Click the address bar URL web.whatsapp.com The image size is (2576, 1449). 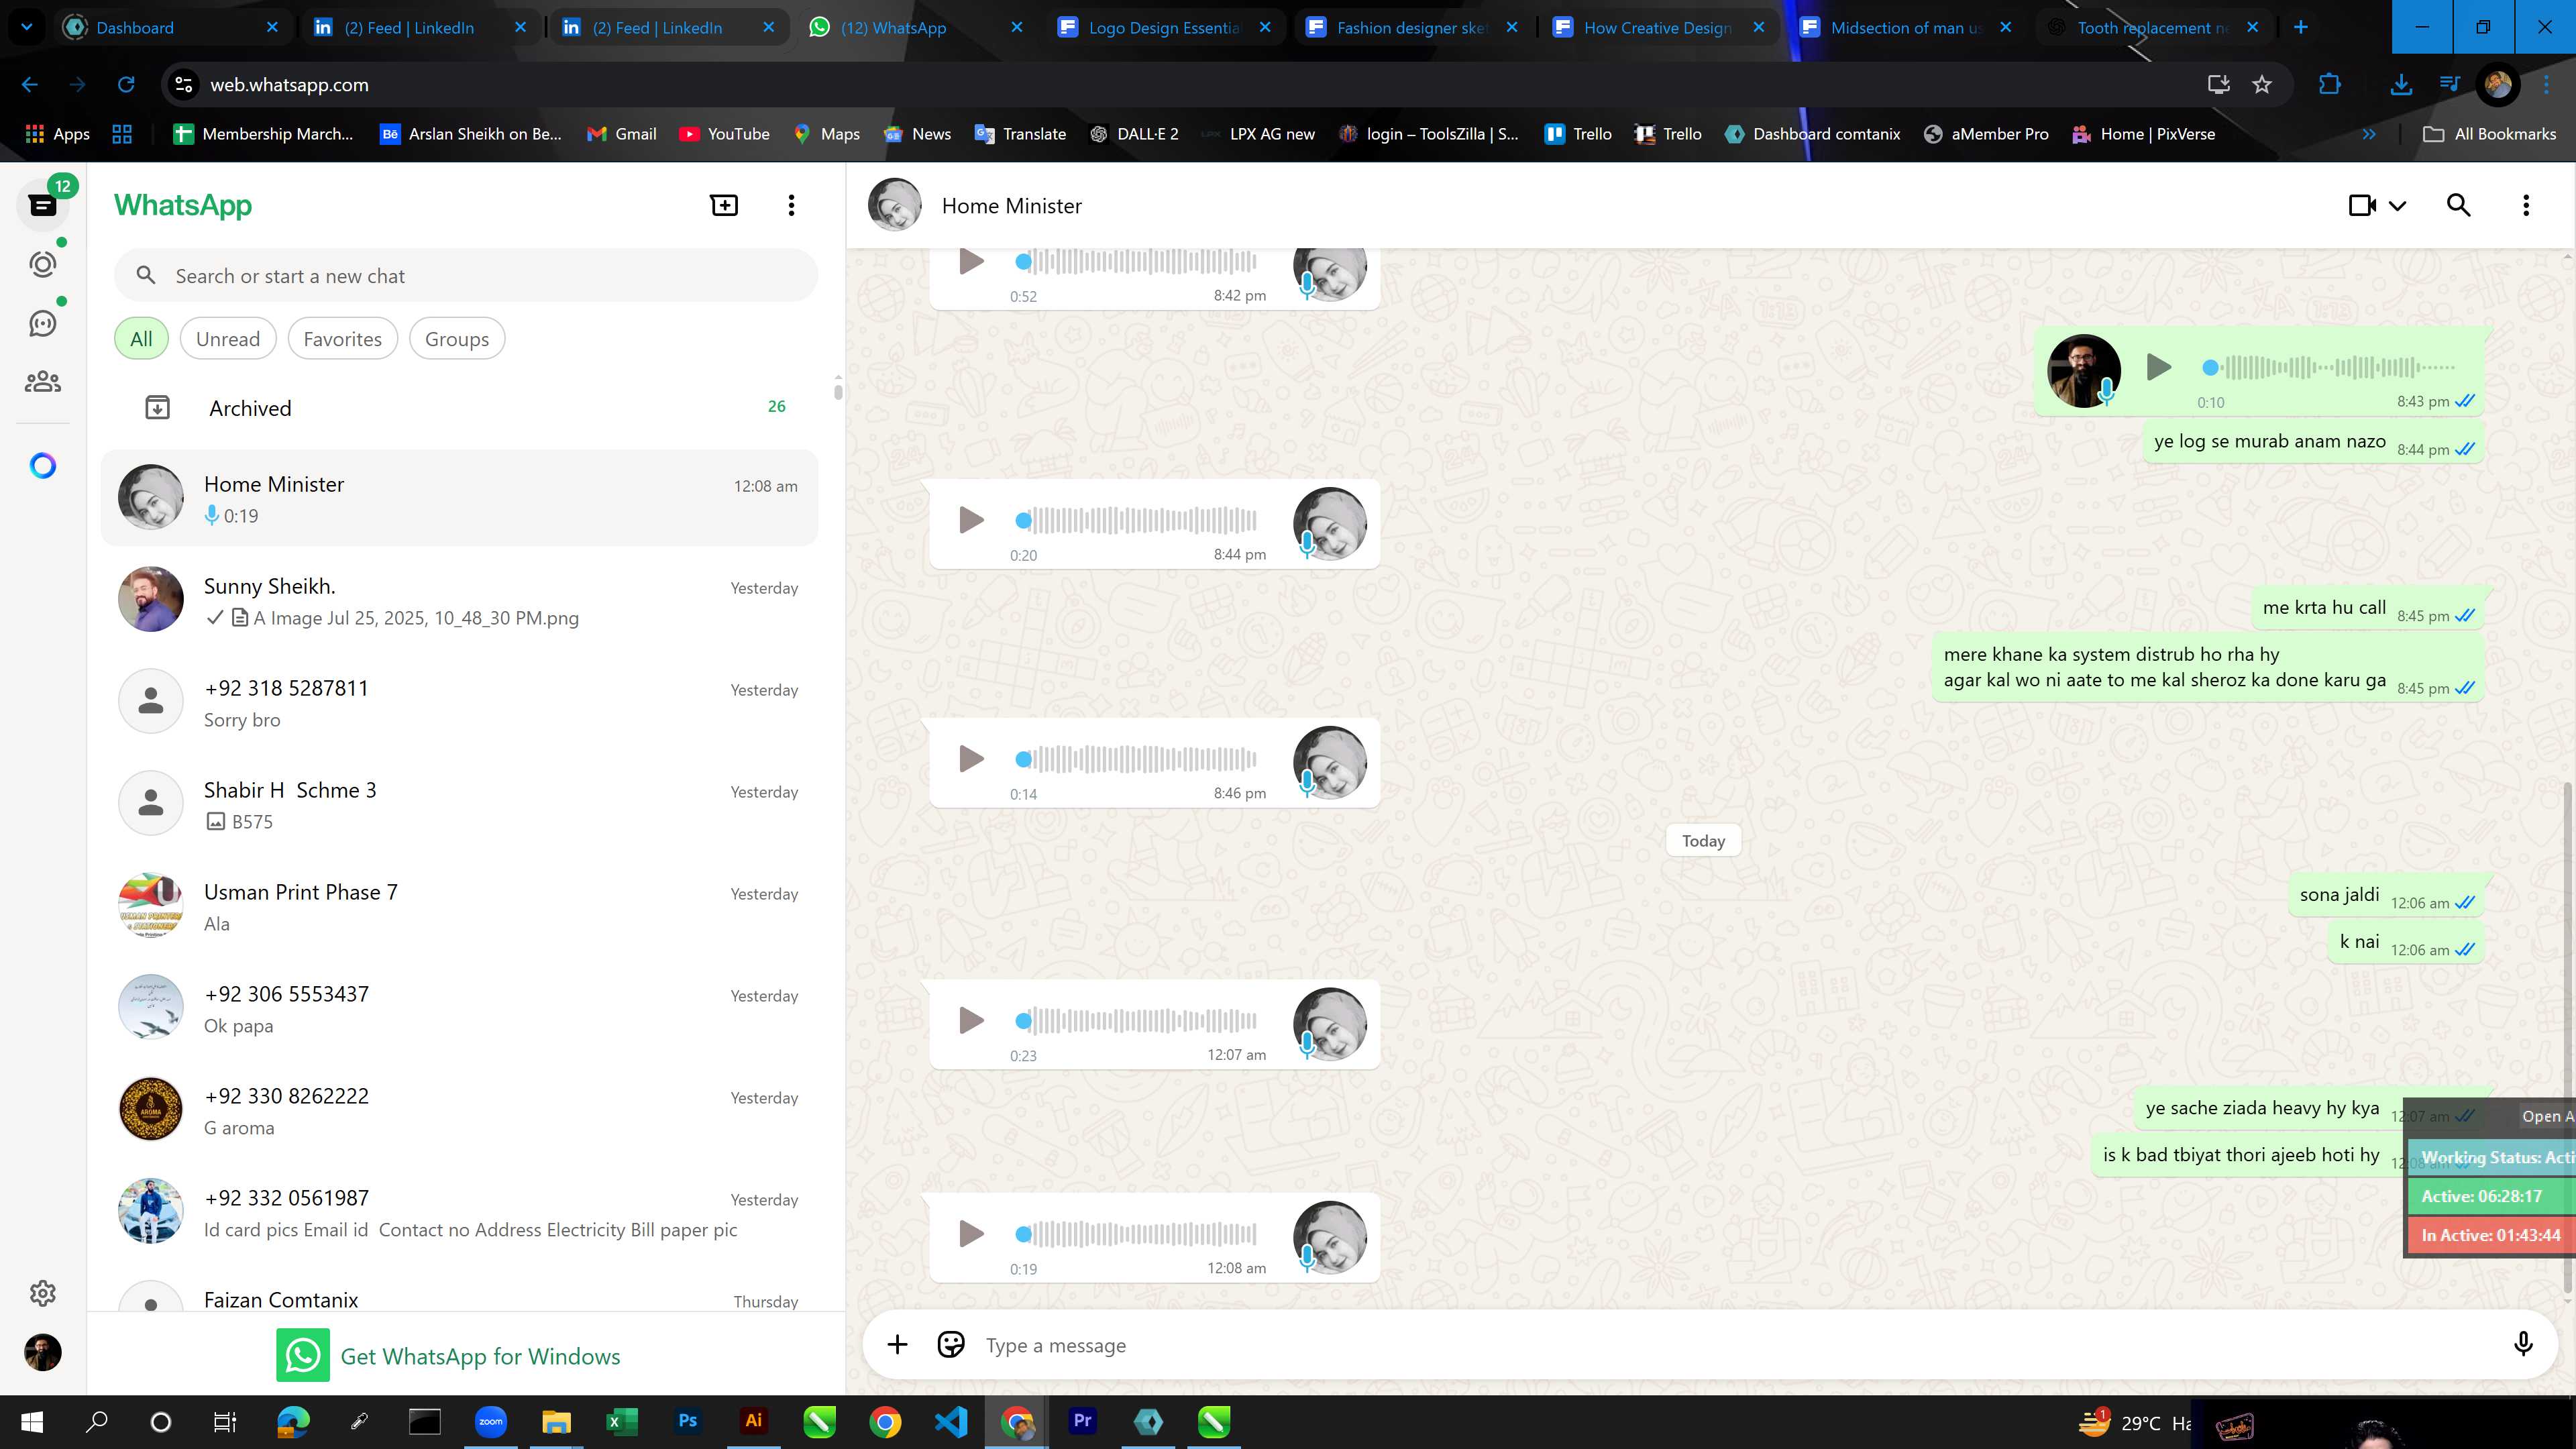289,85
